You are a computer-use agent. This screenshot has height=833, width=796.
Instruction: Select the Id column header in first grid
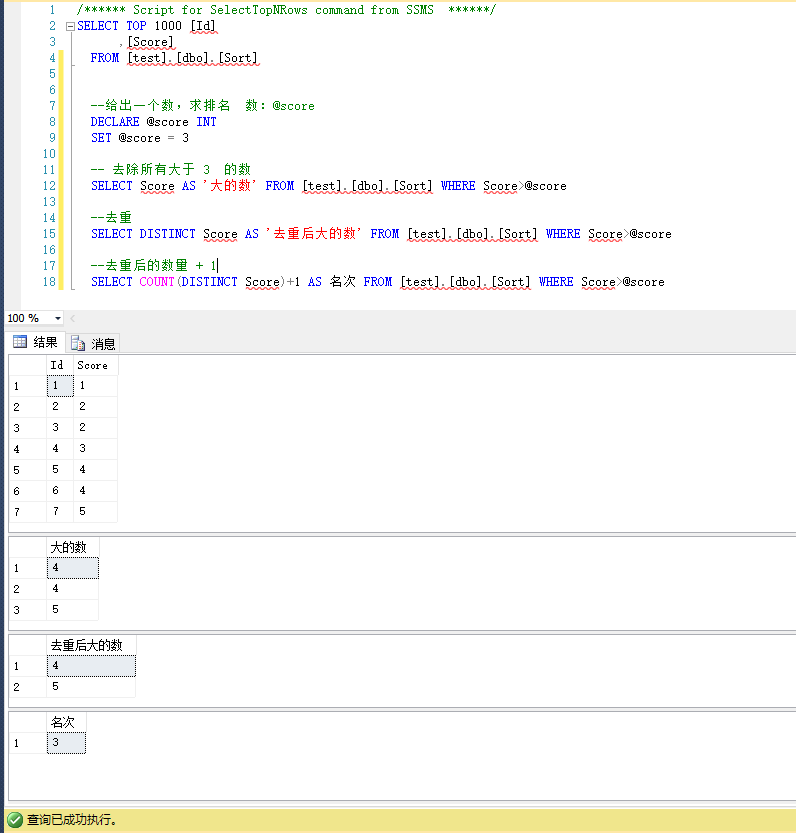60,366
